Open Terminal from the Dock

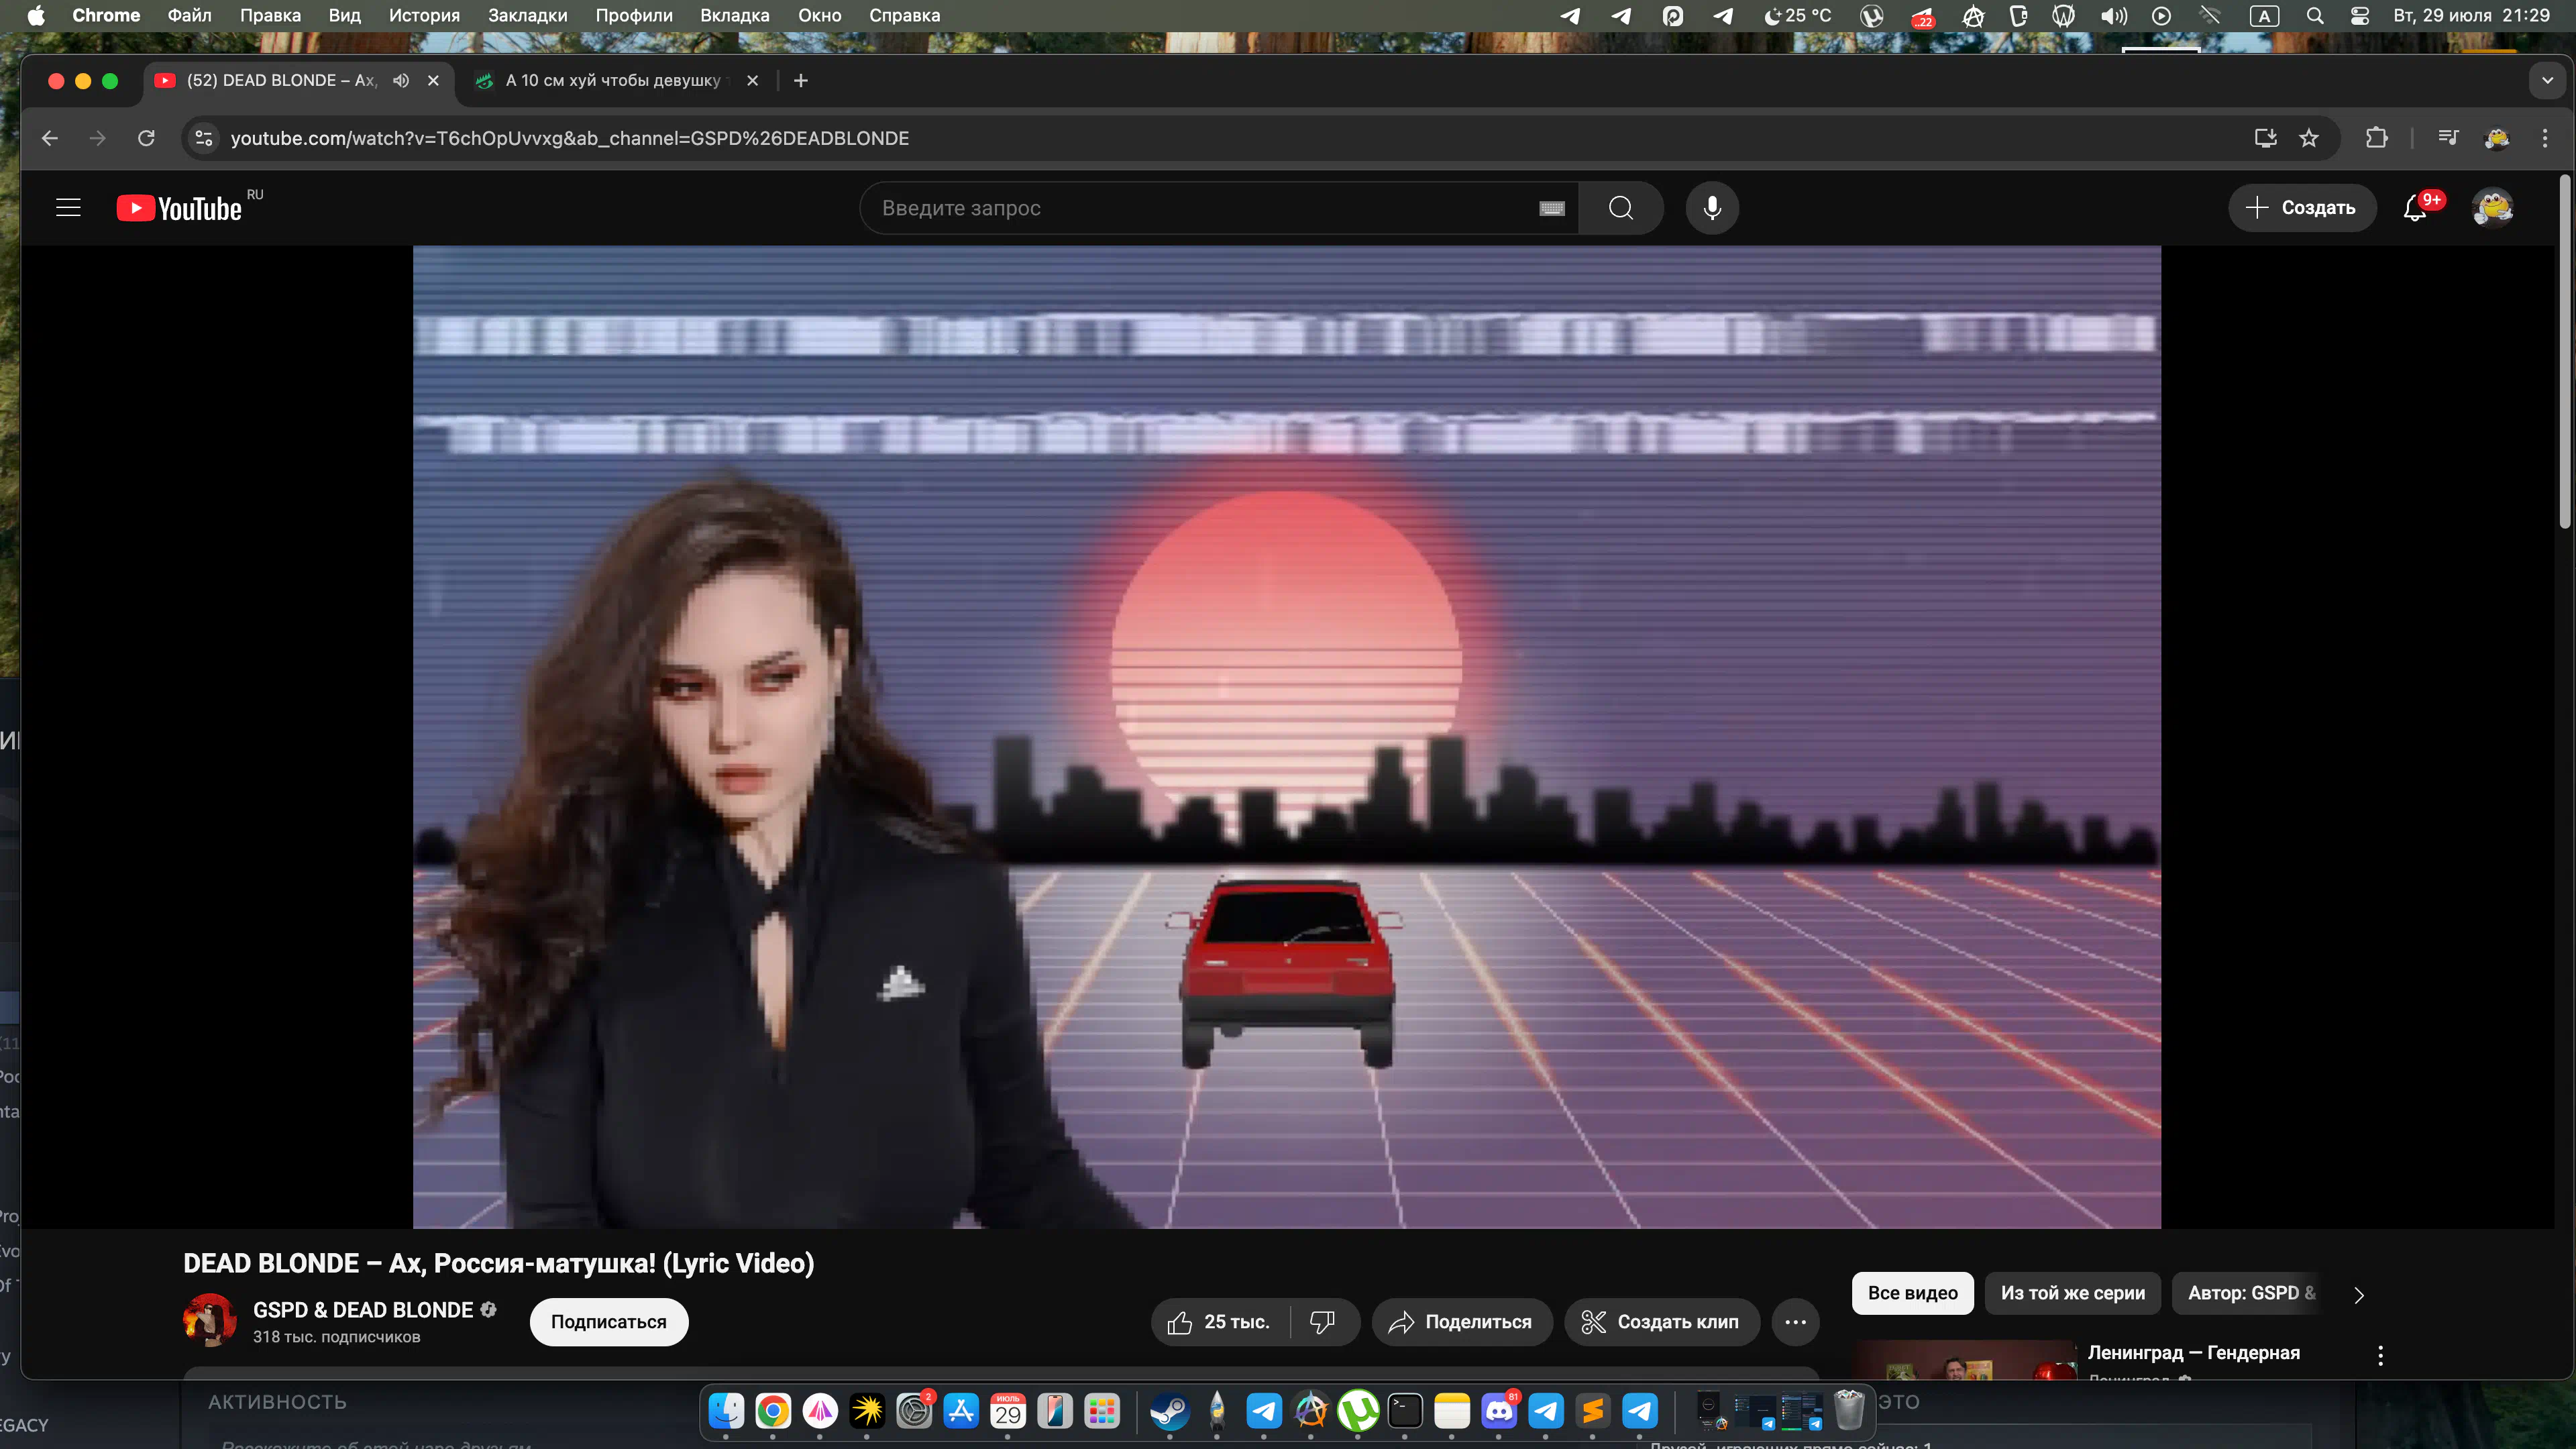tap(1404, 1411)
